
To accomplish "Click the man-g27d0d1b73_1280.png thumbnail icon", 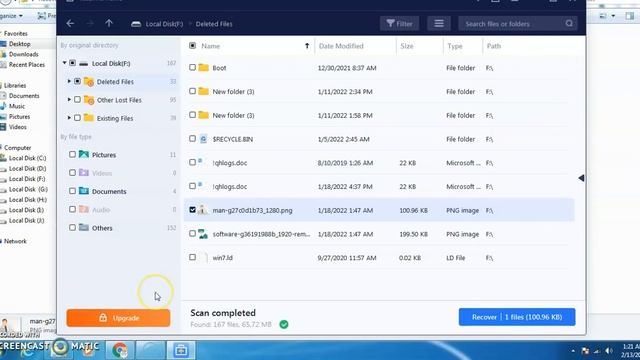I will click(203, 210).
